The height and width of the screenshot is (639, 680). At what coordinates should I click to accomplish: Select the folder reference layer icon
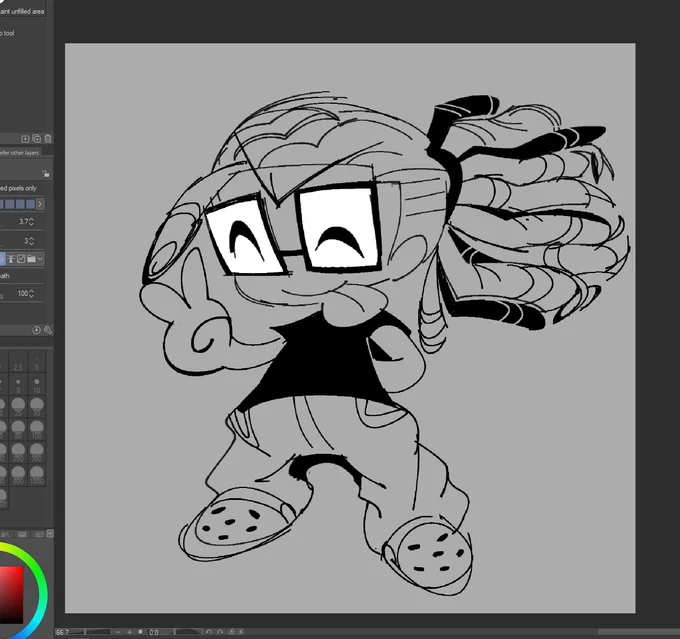pos(31,259)
